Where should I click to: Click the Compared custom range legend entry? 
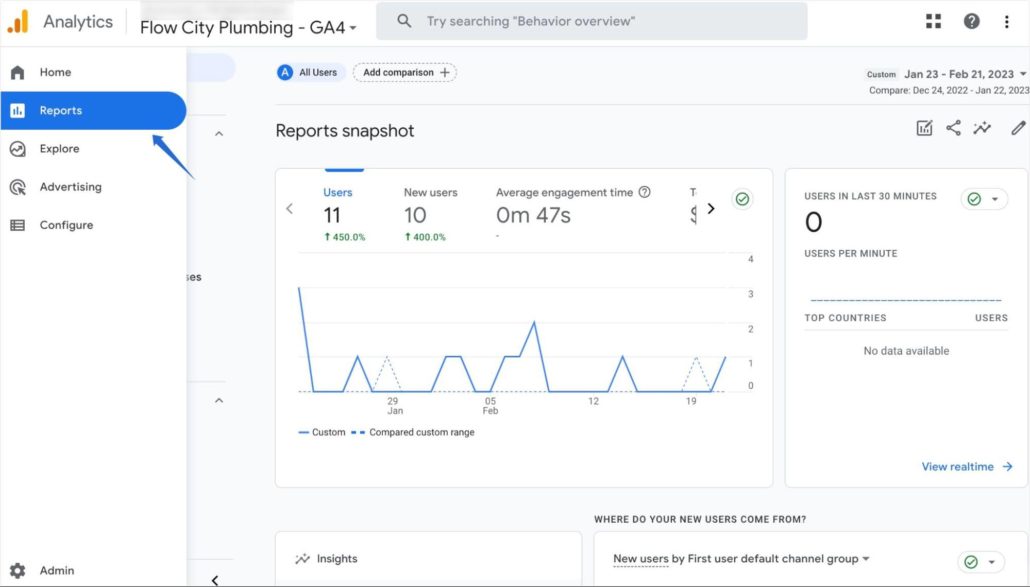point(413,432)
